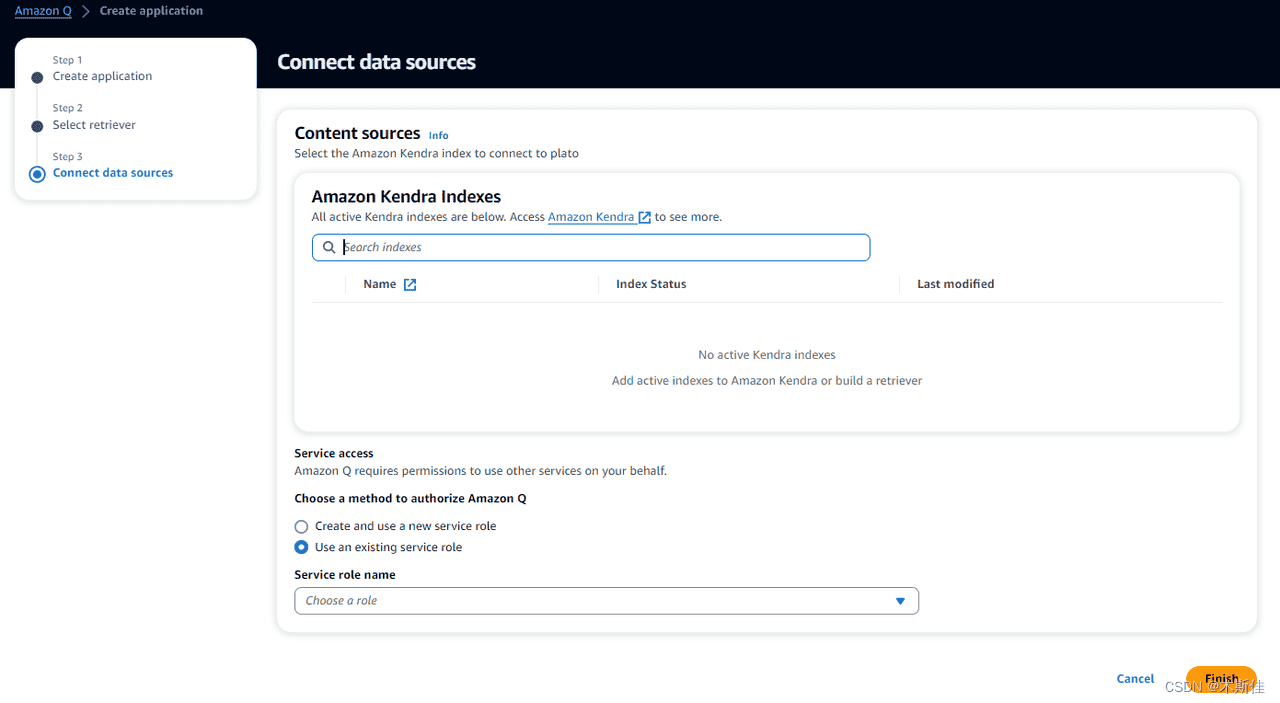Click the external link icon beside Amazon Kendra
The width and height of the screenshot is (1280, 703).
pyautogui.click(x=644, y=217)
